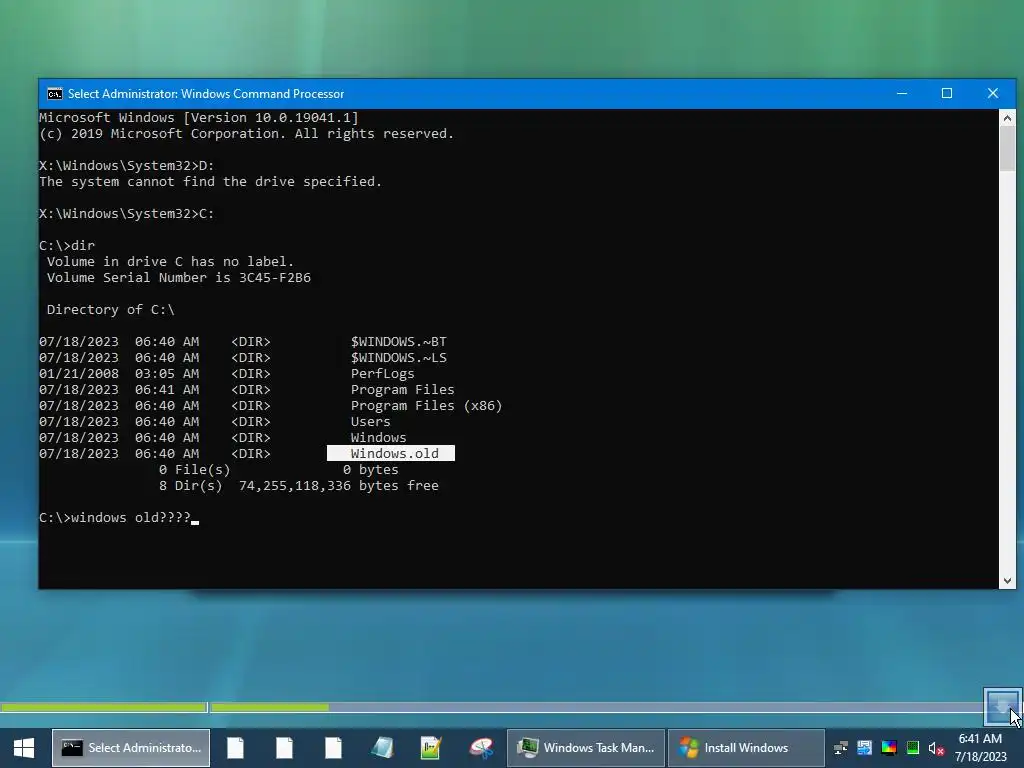The height and width of the screenshot is (768, 1024).
Task: Maximize the Command Processor window
Action: click(947, 93)
